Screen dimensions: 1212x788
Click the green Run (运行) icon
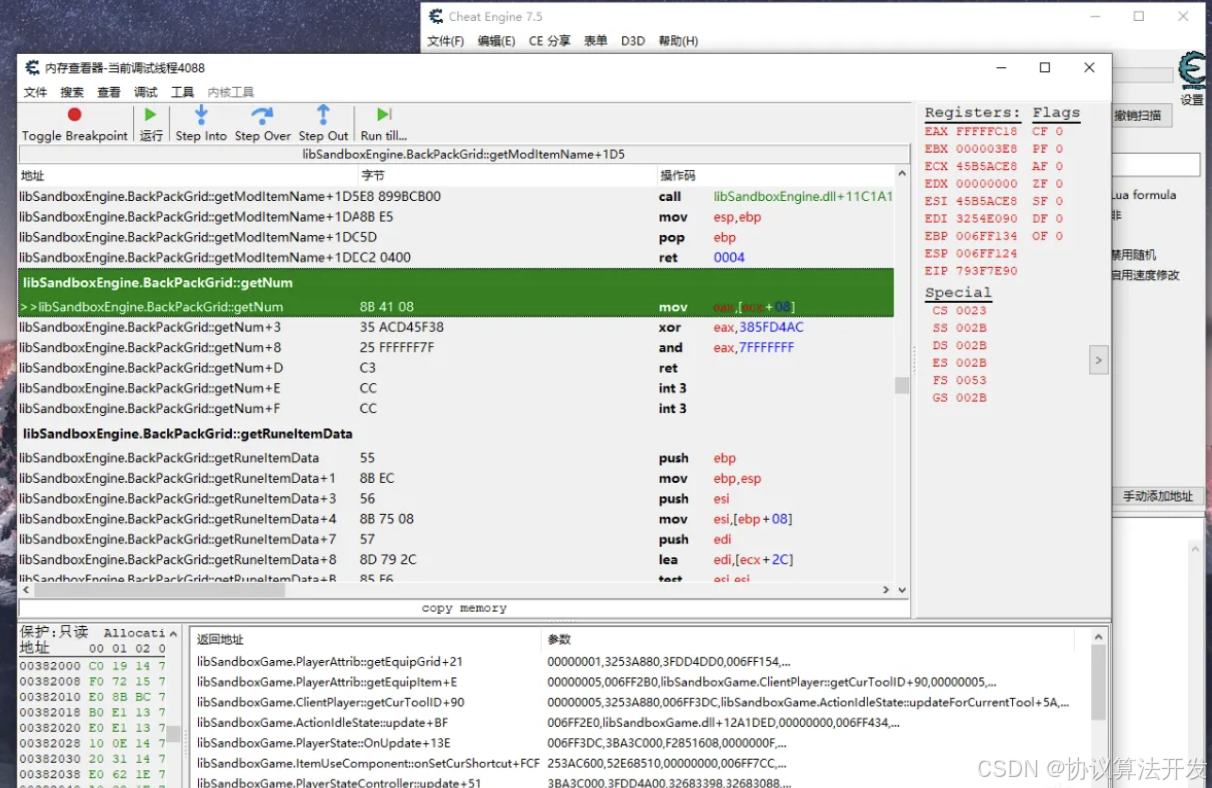coord(151,115)
